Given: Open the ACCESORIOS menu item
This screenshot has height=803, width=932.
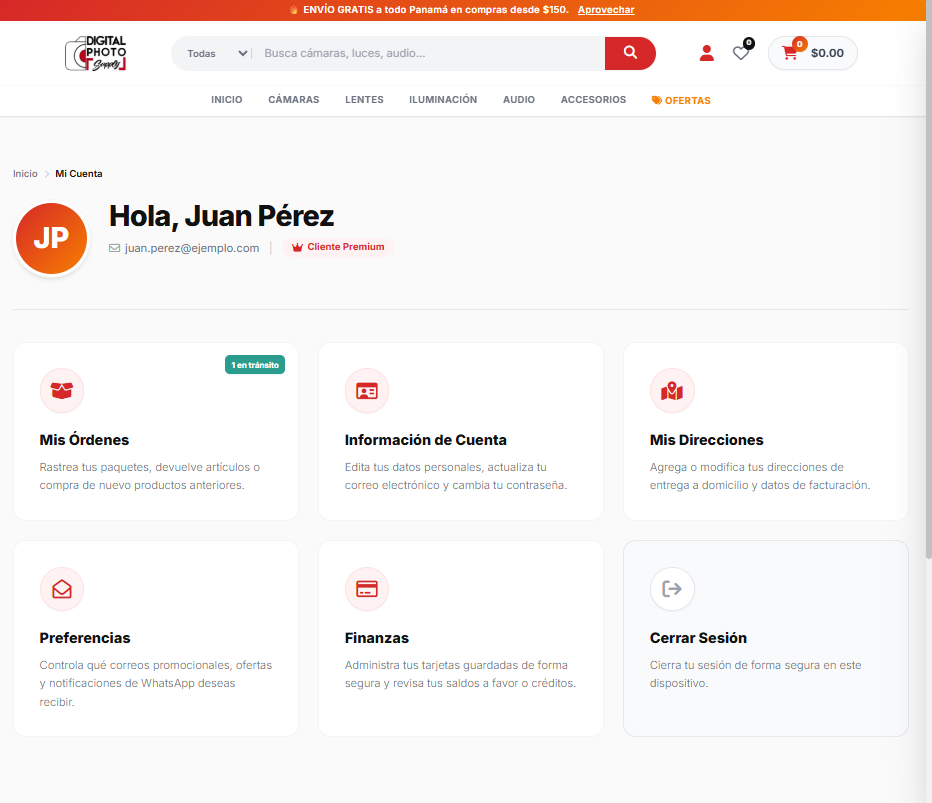Looking at the screenshot, I should 593,100.
